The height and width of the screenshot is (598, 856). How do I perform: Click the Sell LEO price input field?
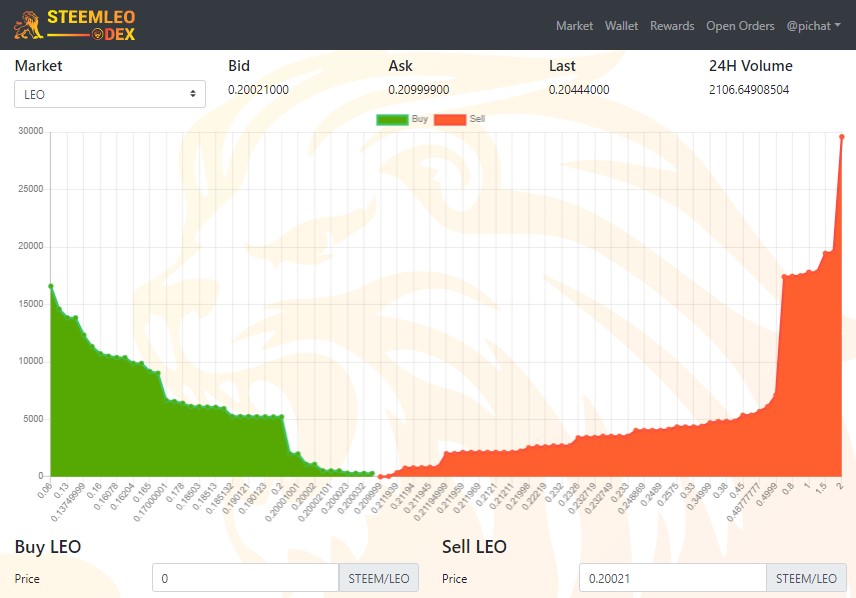point(673,578)
